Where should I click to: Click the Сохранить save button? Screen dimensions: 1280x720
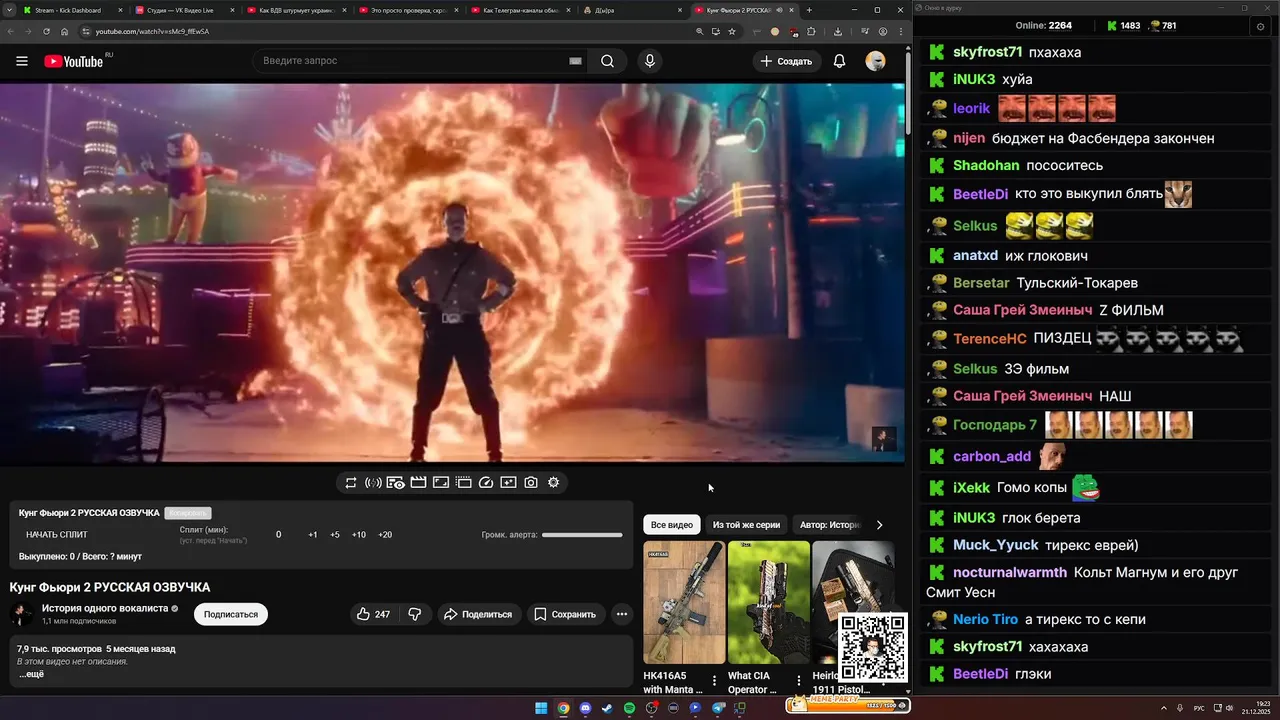565,614
